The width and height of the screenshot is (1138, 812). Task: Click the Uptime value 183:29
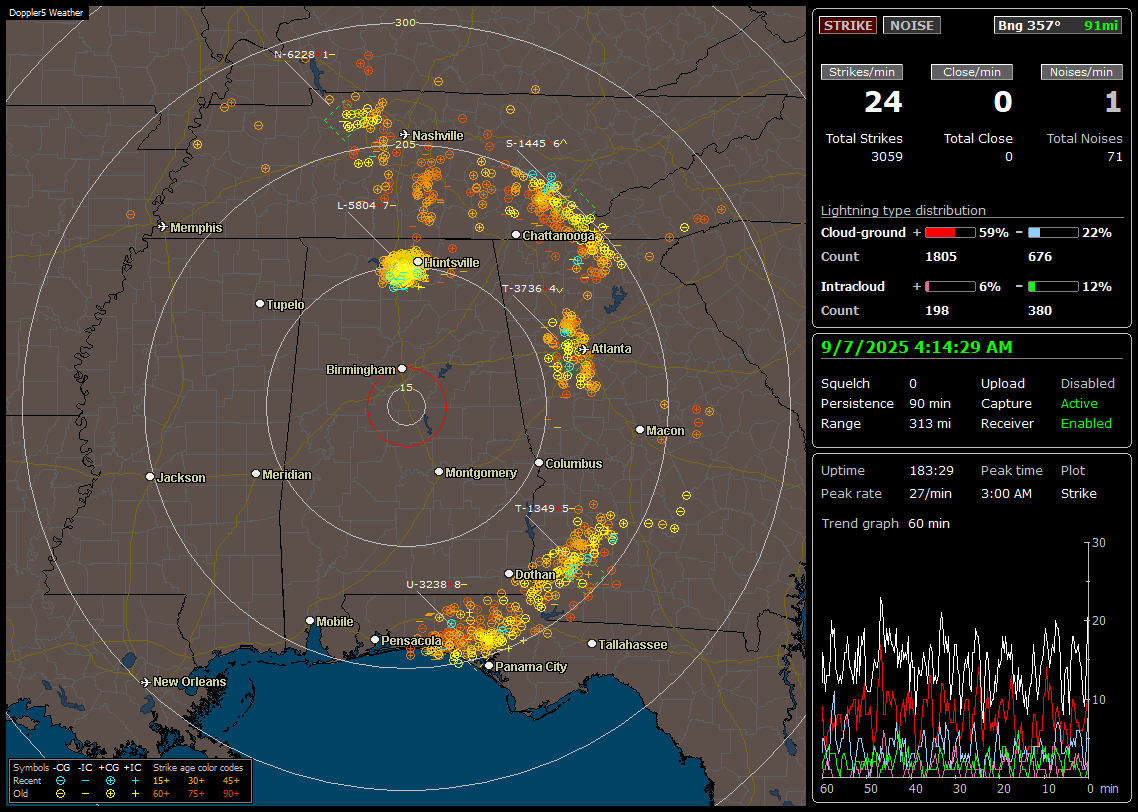(931, 470)
